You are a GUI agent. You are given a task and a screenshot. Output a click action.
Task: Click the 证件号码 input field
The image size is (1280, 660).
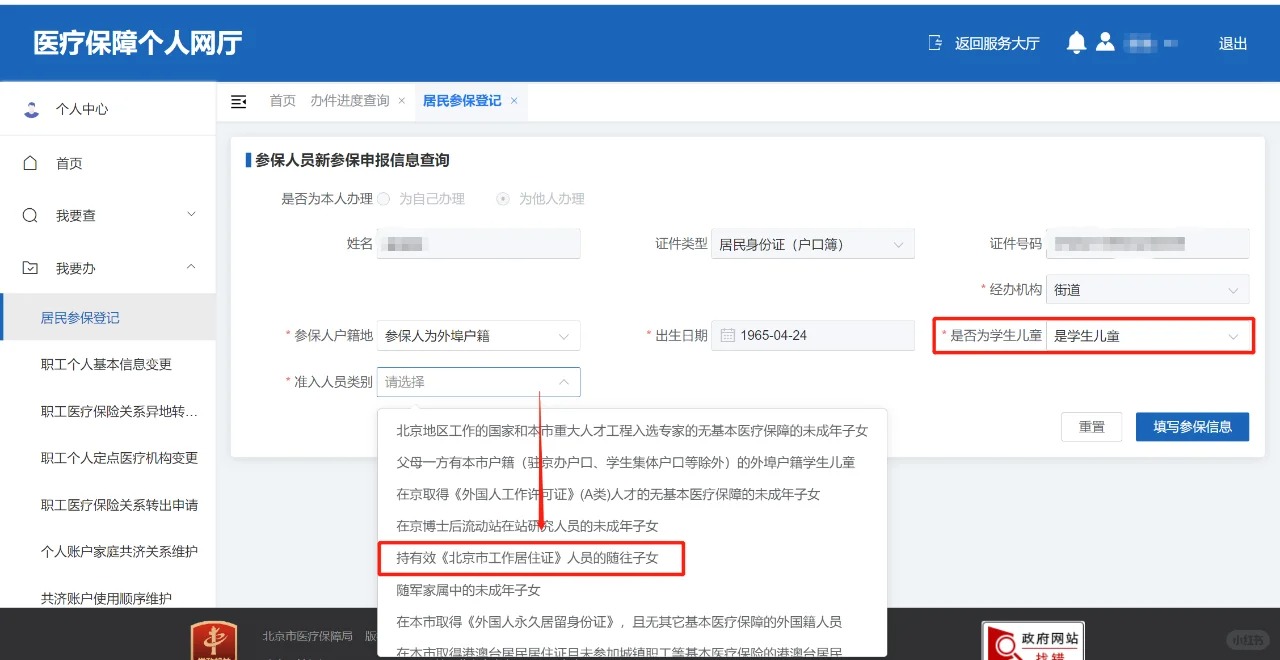pos(1147,244)
